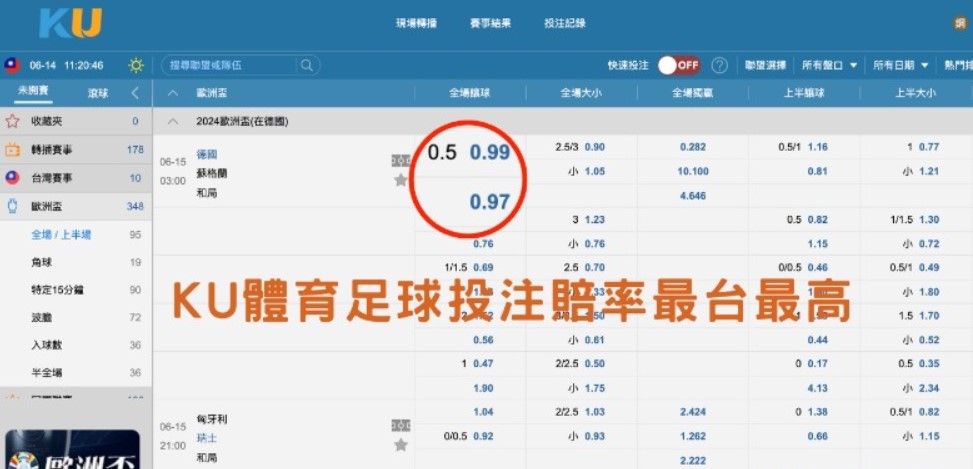Pick the 1.262 win odds for 瑞士
This screenshot has height=469, width=973.
(694, 436)
